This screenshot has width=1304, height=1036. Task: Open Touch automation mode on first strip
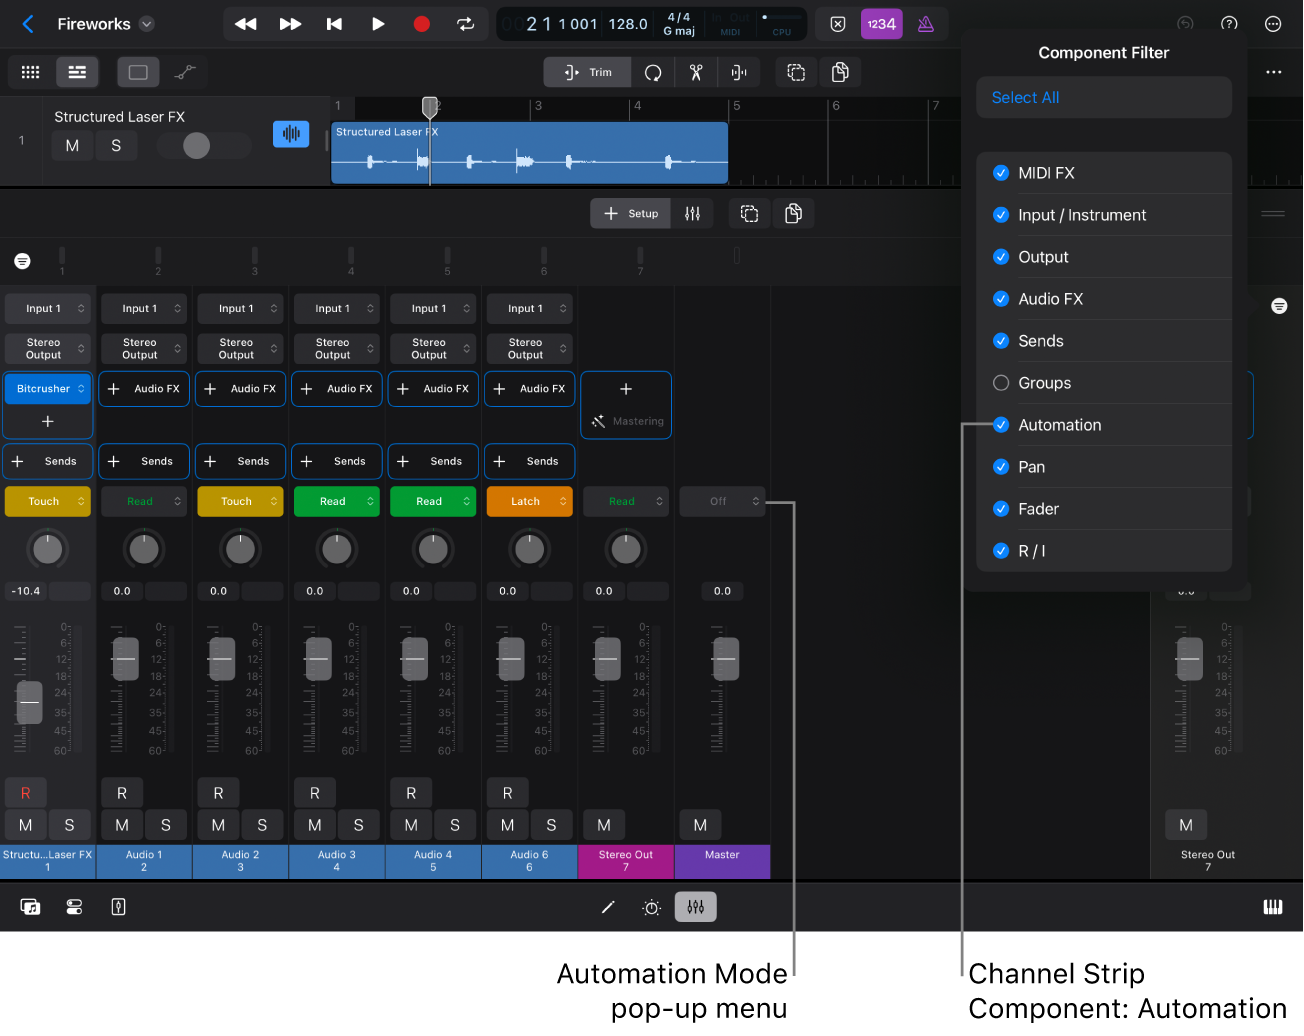(x=48, y=502)
